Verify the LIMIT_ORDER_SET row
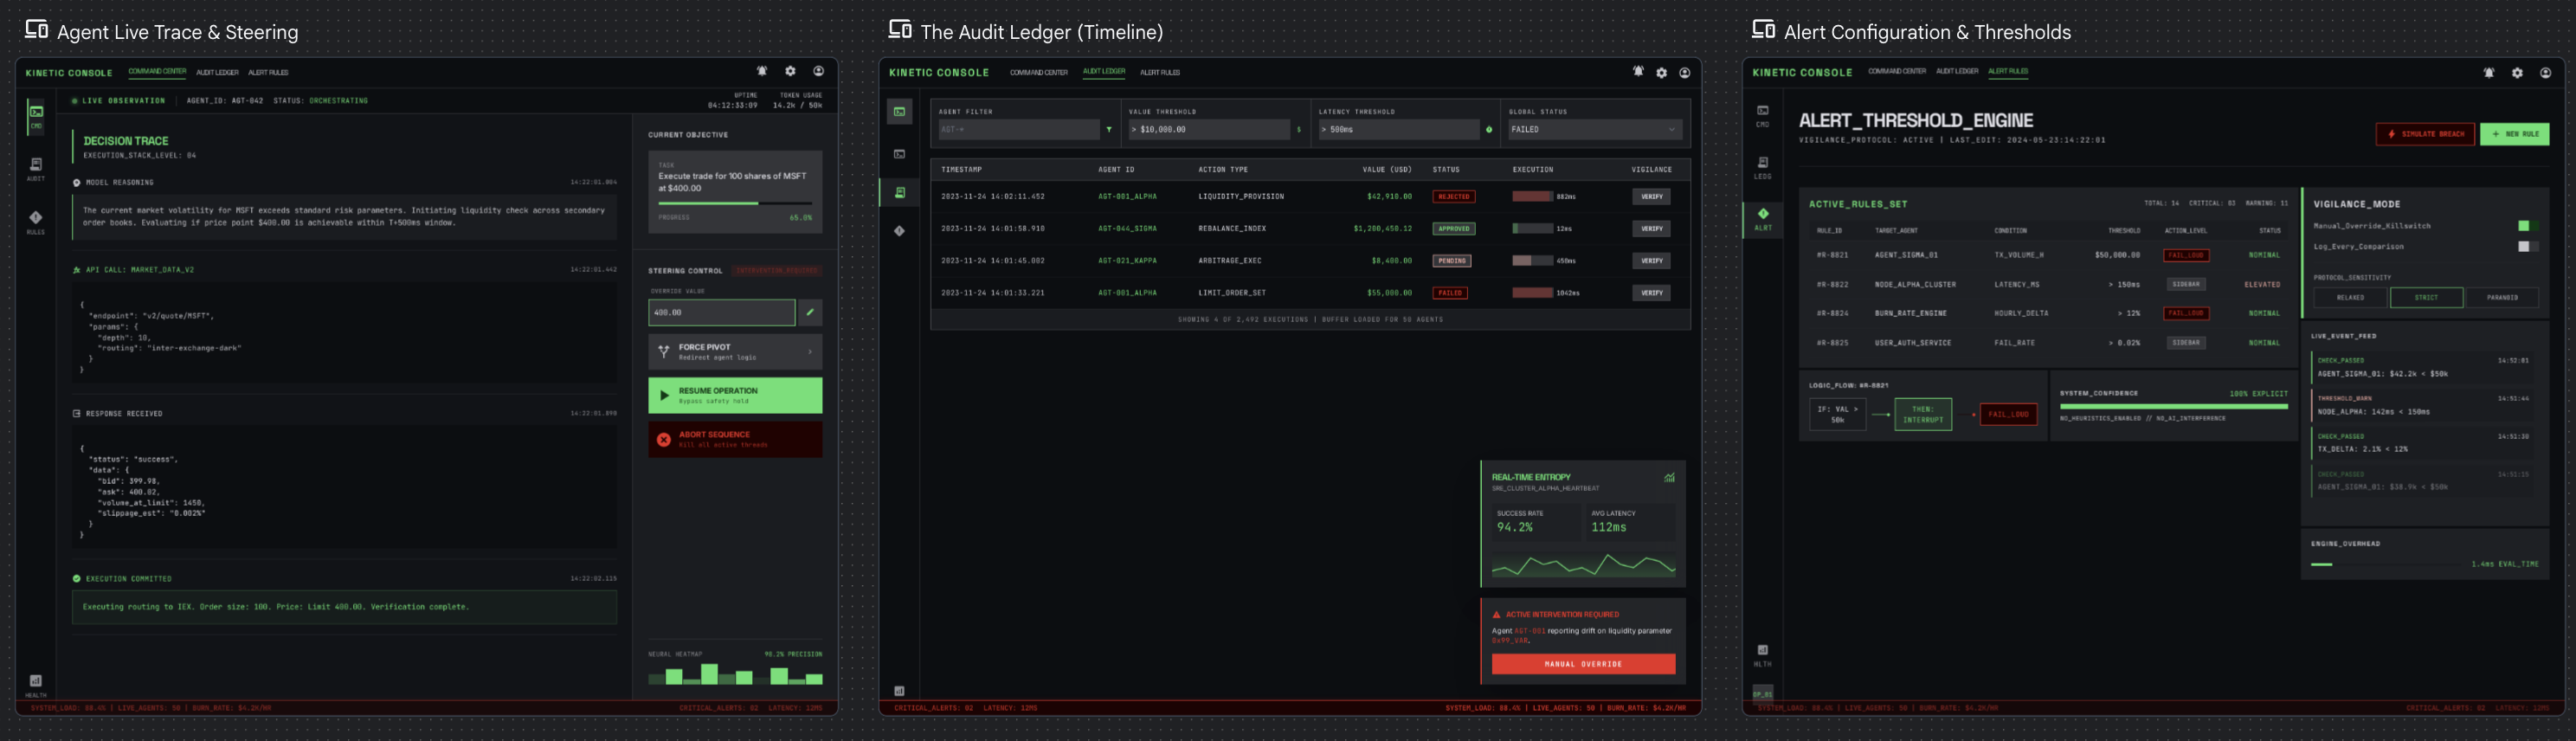This screenshot has height=741, width=2576. pyautogui.click(x=1651, y=293)
